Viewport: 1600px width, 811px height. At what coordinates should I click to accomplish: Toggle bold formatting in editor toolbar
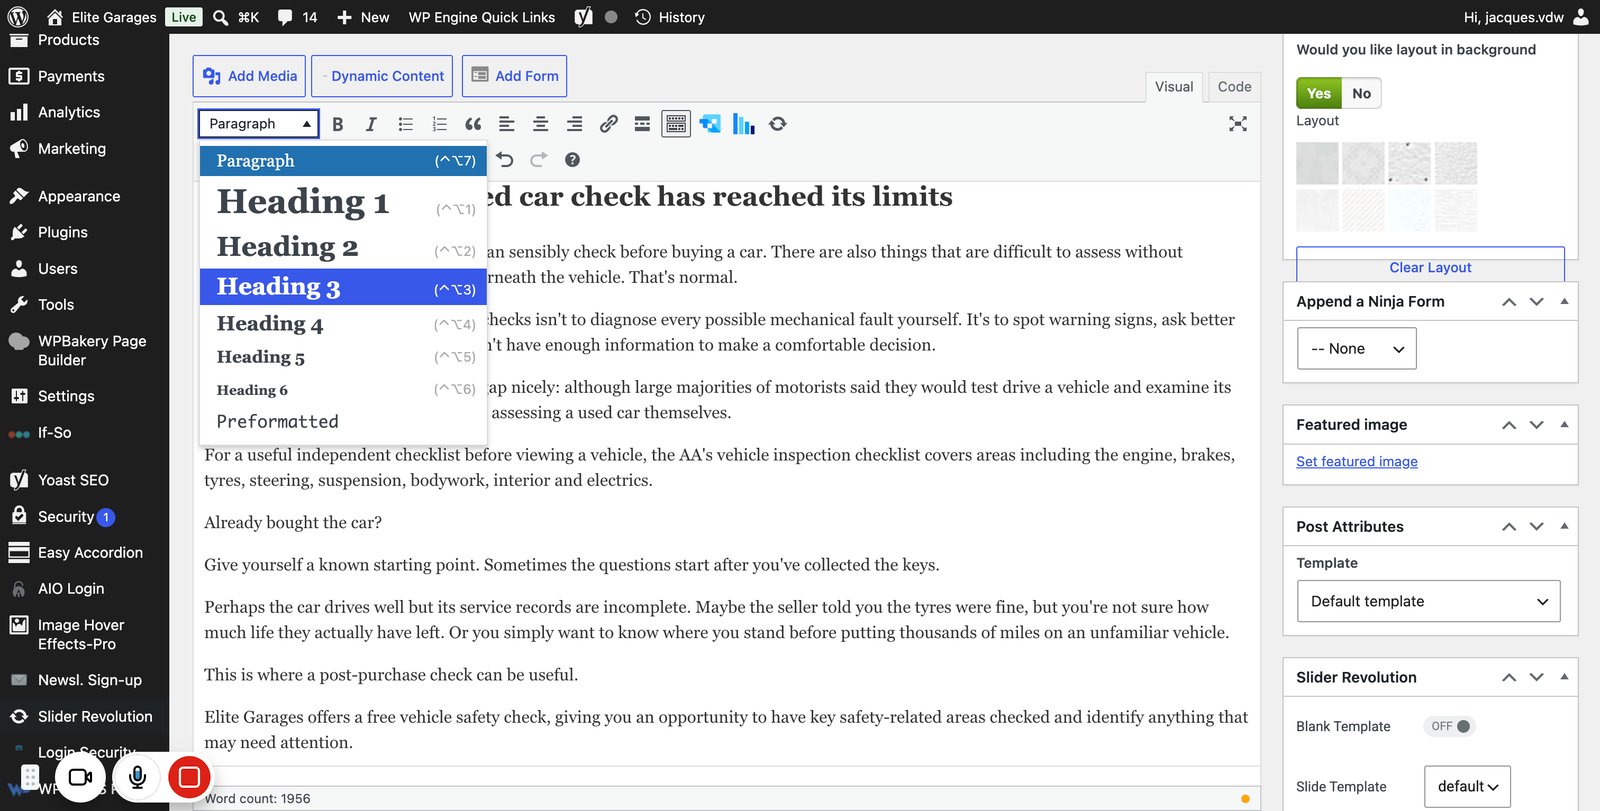click(x=338, y=124)
